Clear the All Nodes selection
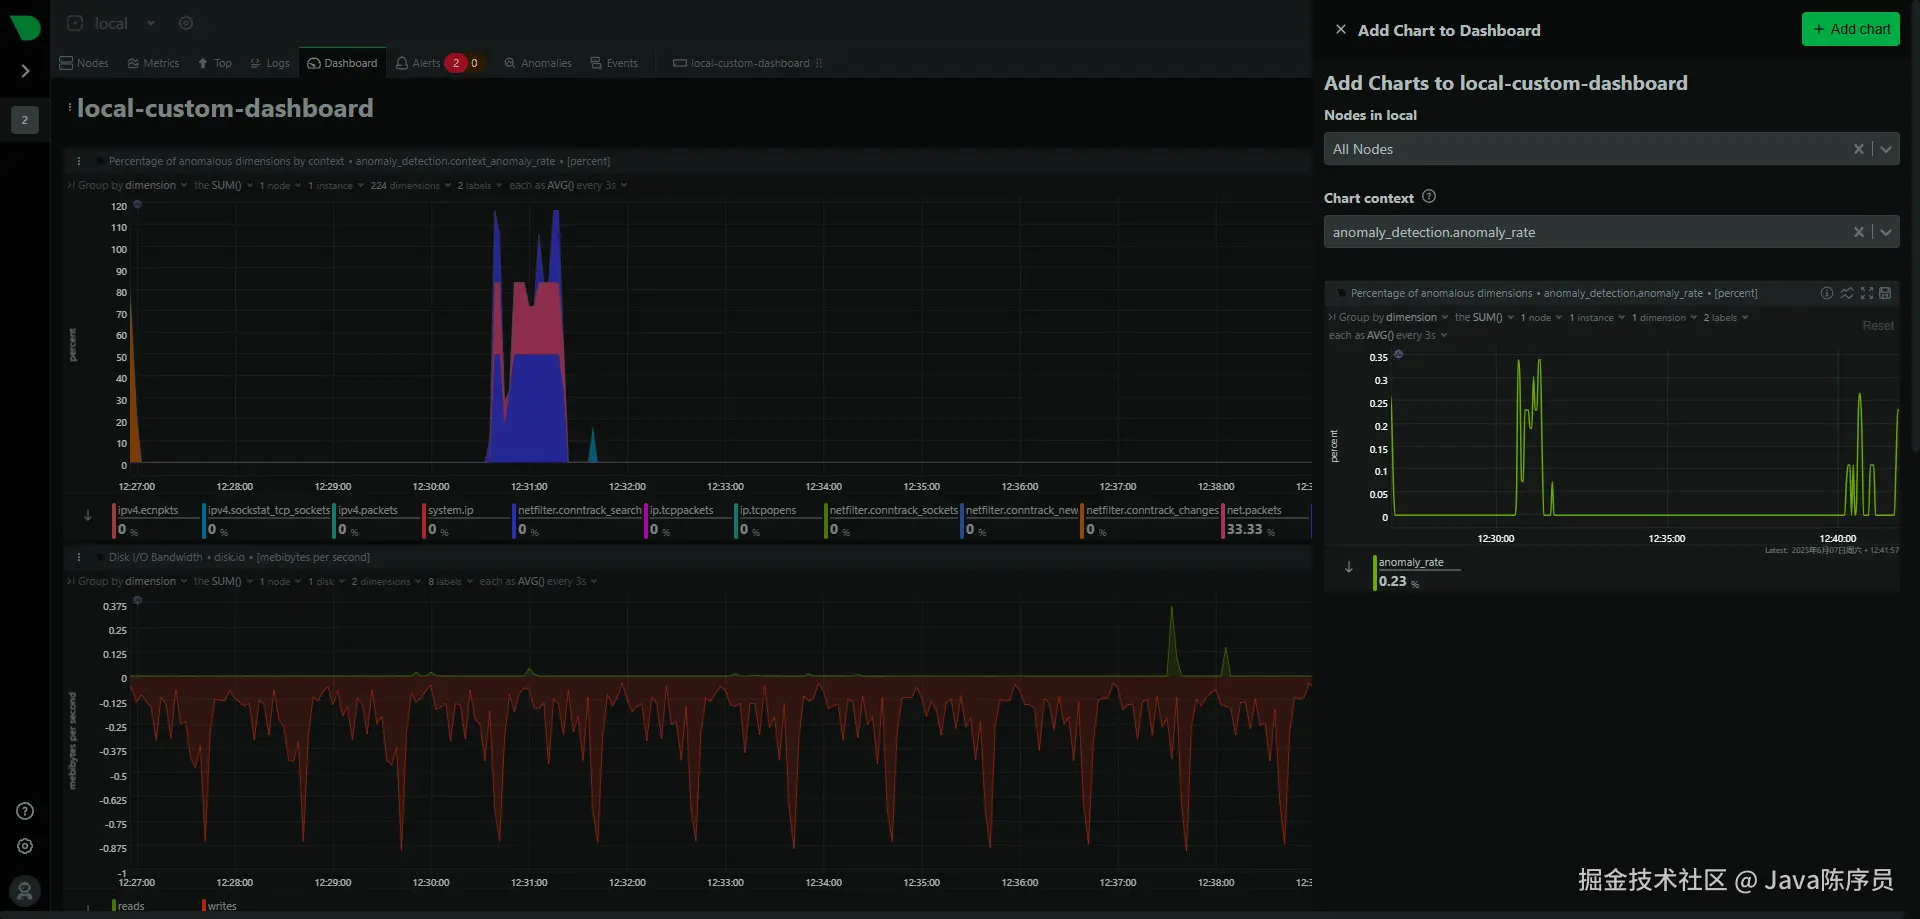This screenshot has width=1920, height=919. (1858, 149)
